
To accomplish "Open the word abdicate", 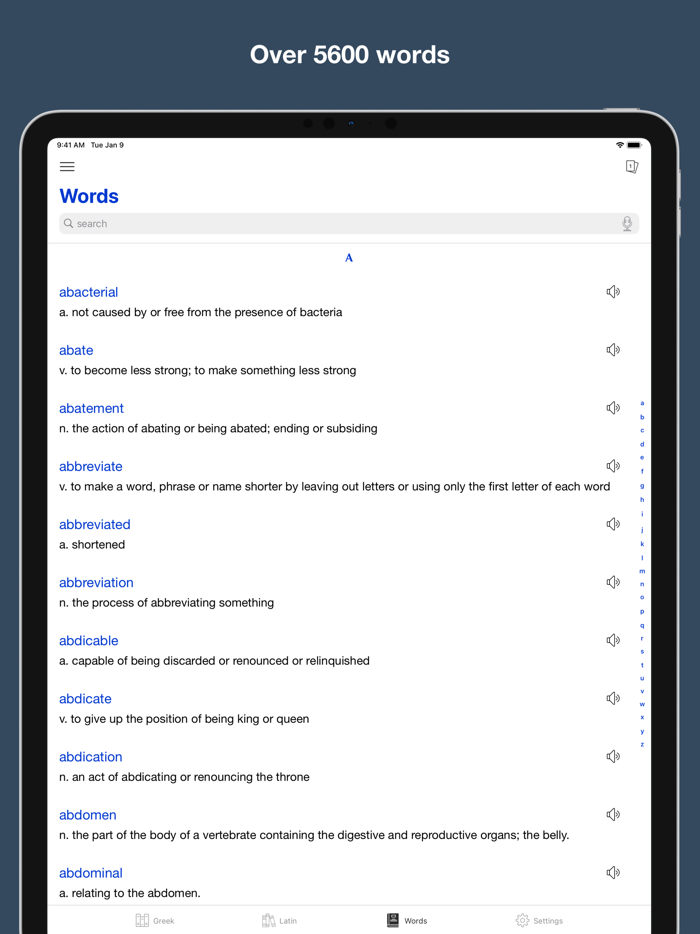I will tap(85, 699).
